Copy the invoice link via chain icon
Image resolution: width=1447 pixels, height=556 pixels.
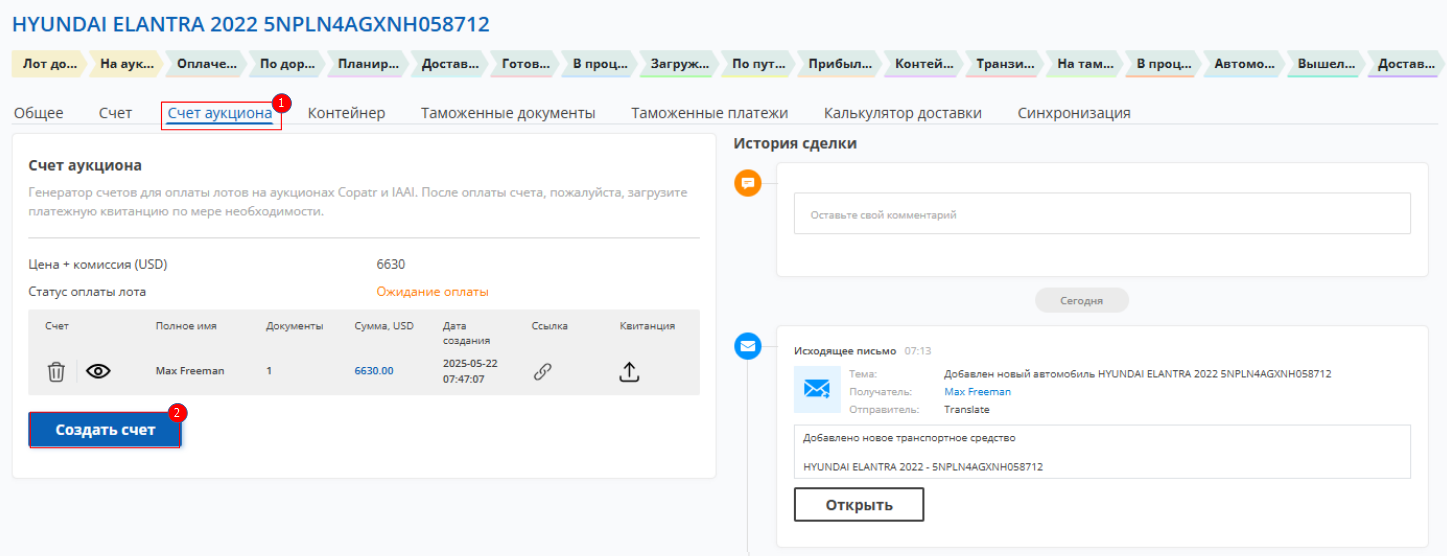coord(542,371)
